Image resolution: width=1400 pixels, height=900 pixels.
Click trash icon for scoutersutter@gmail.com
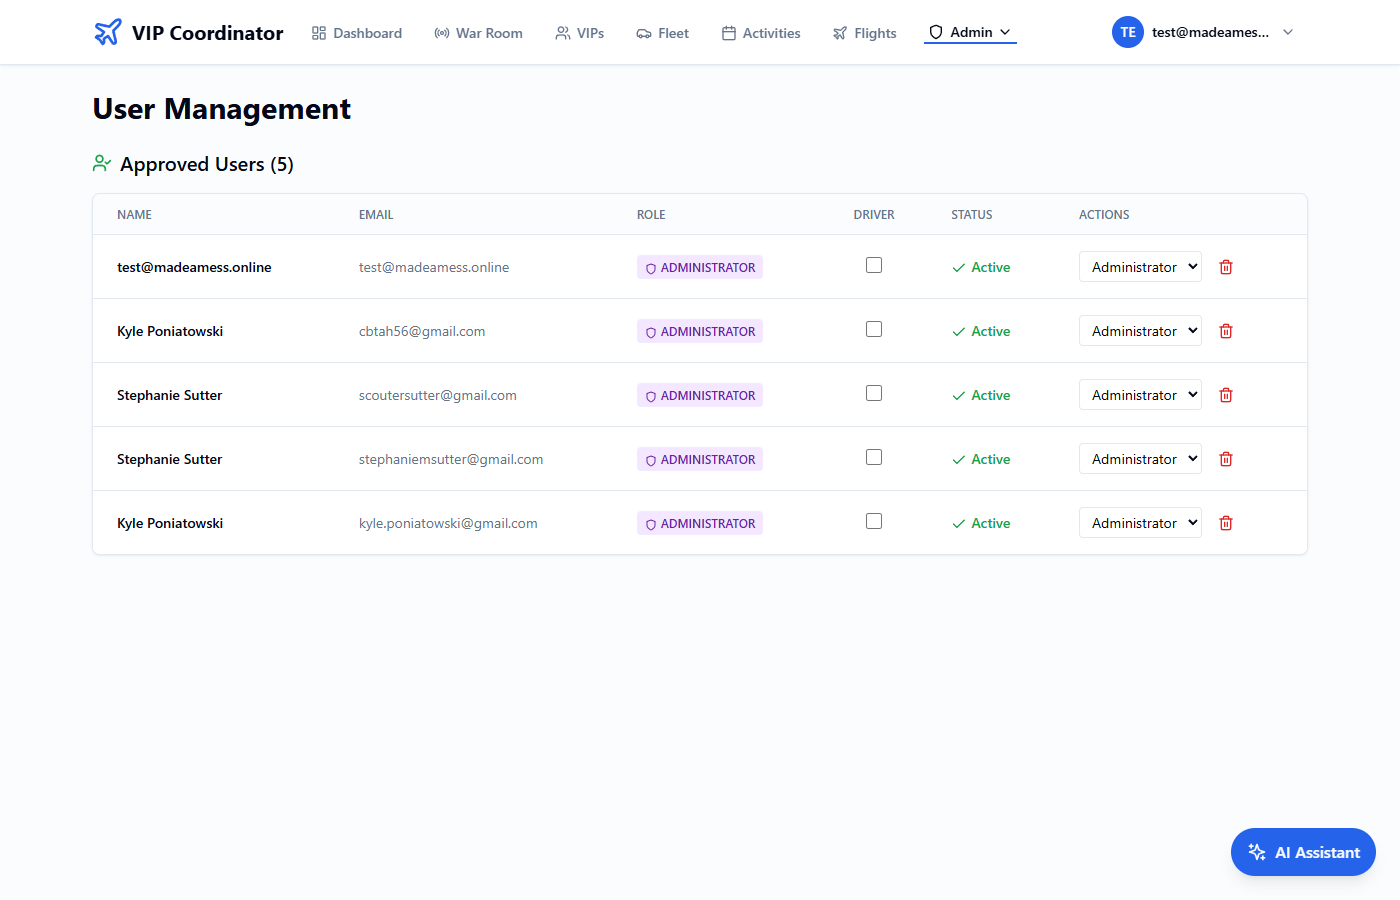(1226, 395)
